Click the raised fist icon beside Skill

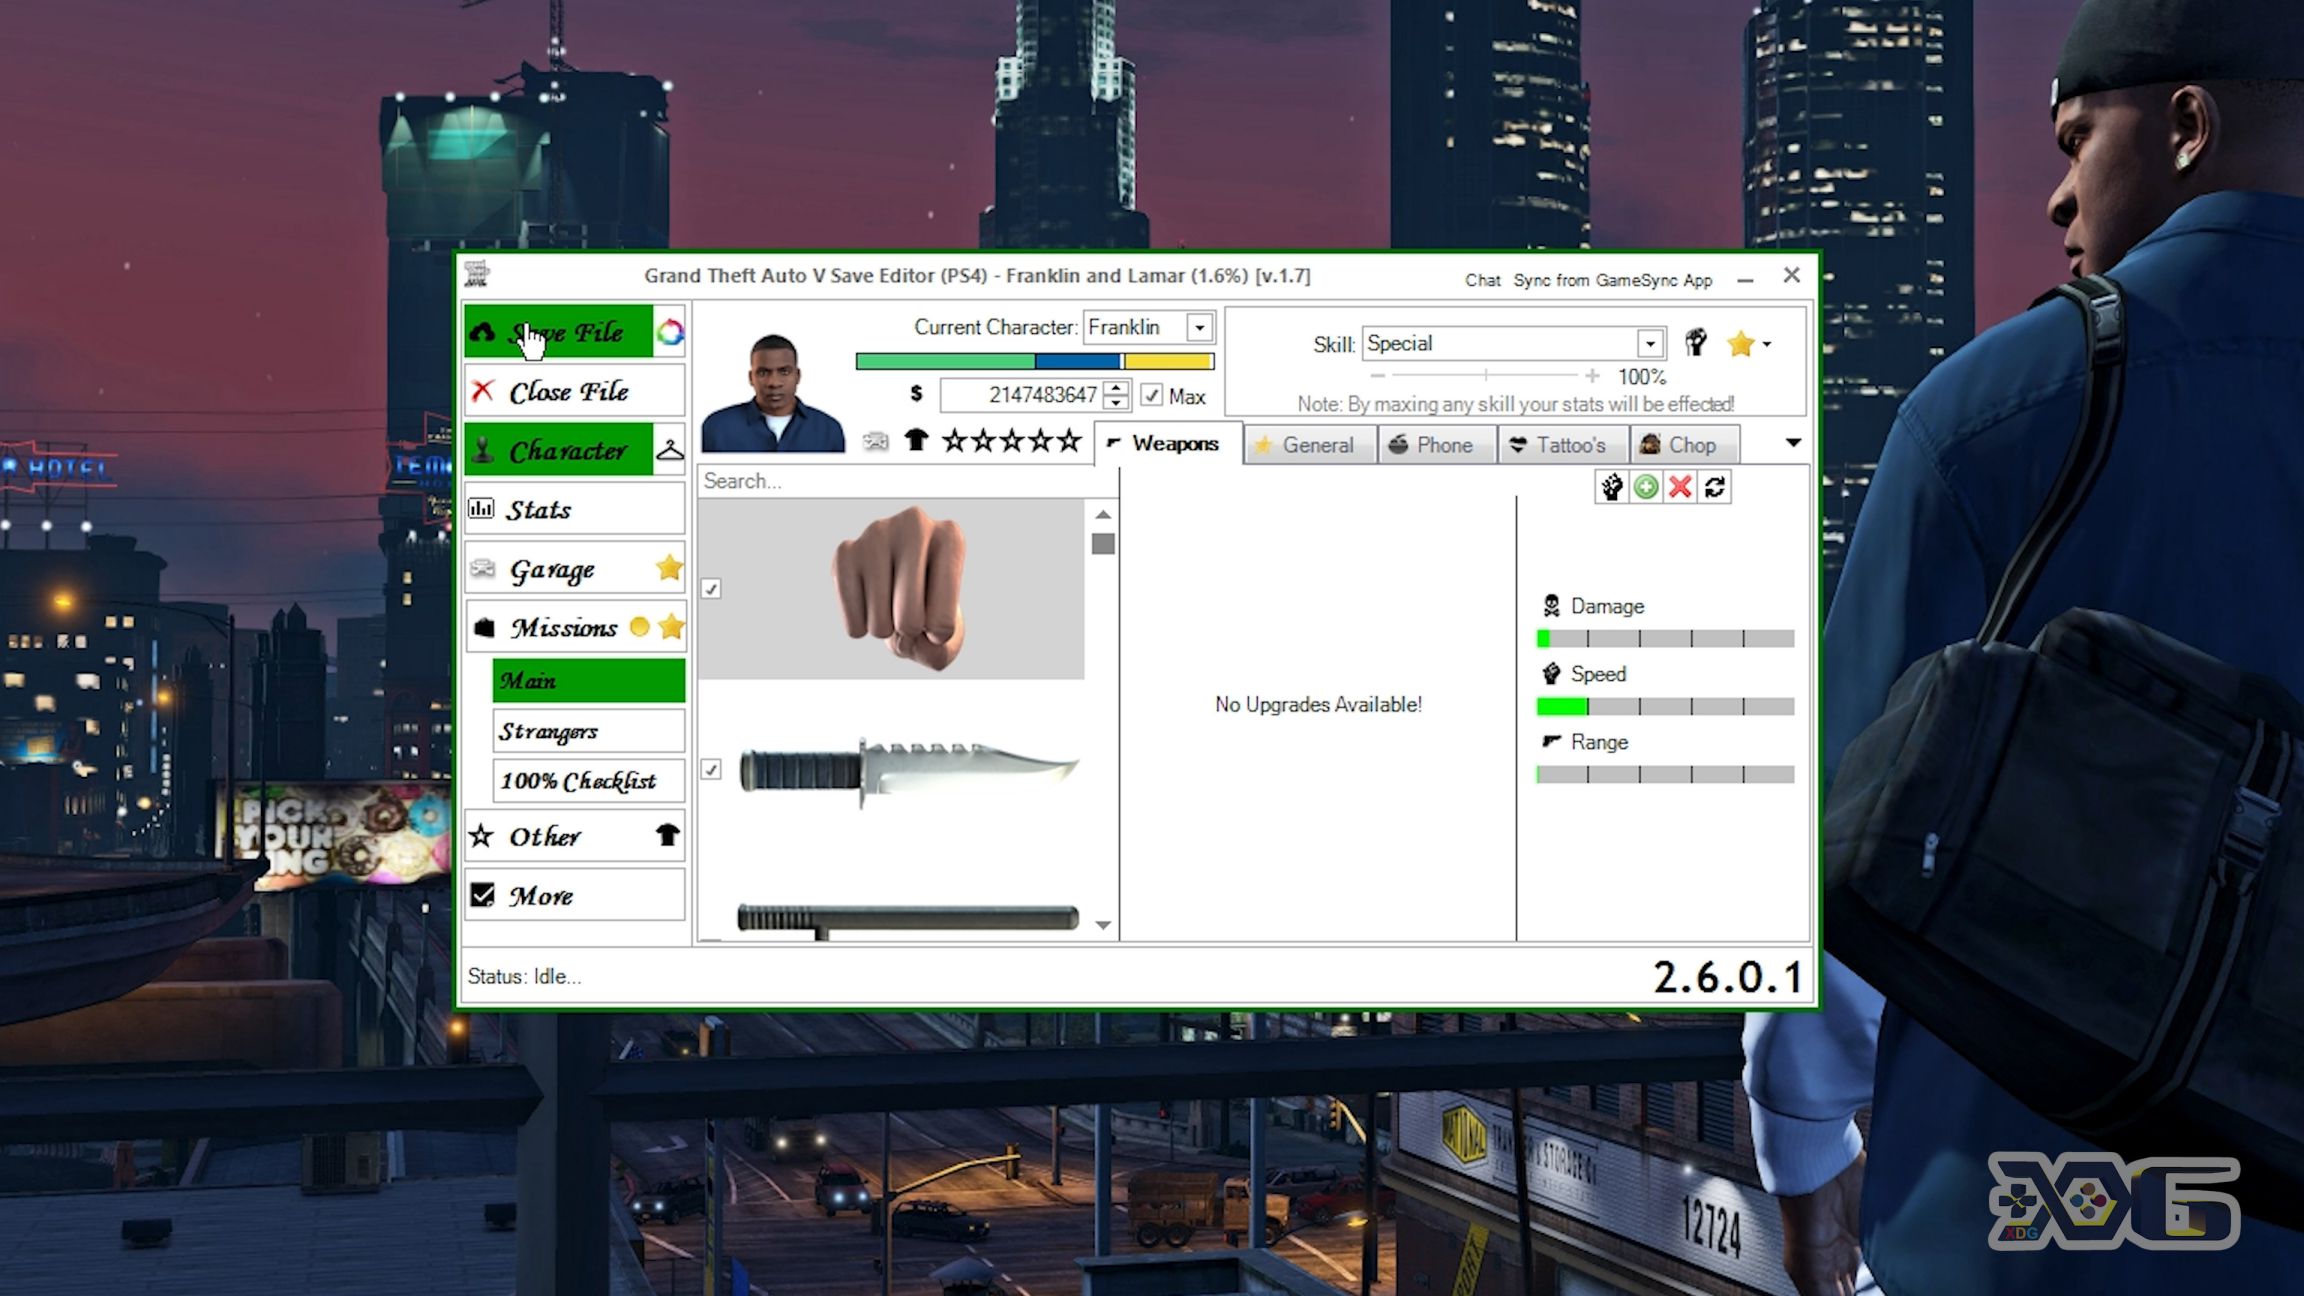click(1696, 343)
